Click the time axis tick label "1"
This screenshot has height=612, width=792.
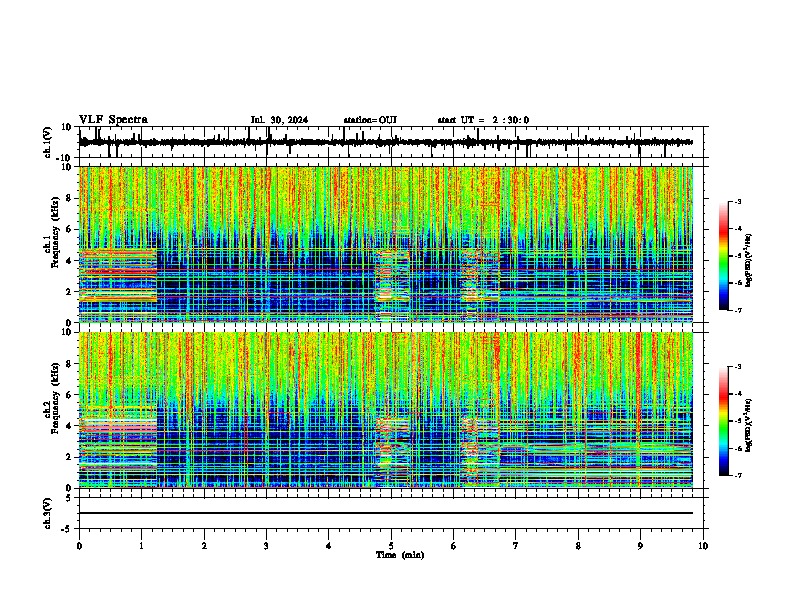[141, 546]
